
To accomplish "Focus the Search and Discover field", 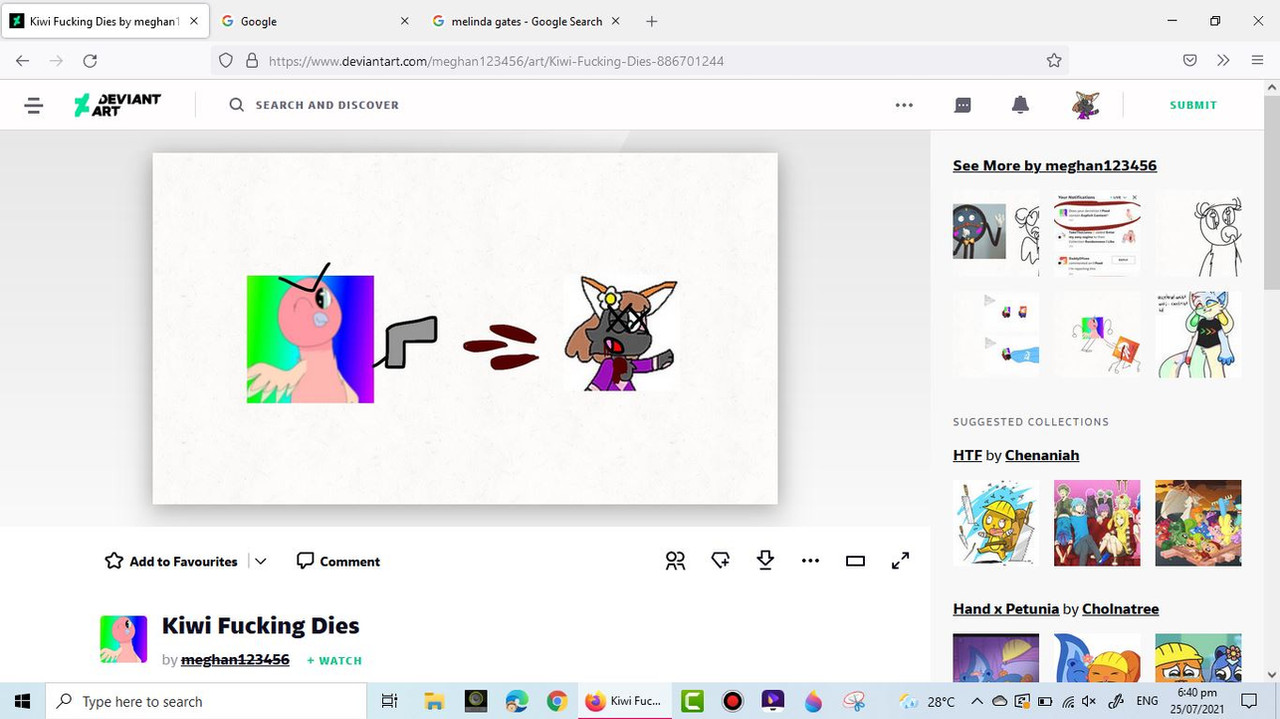I will 327,105.
